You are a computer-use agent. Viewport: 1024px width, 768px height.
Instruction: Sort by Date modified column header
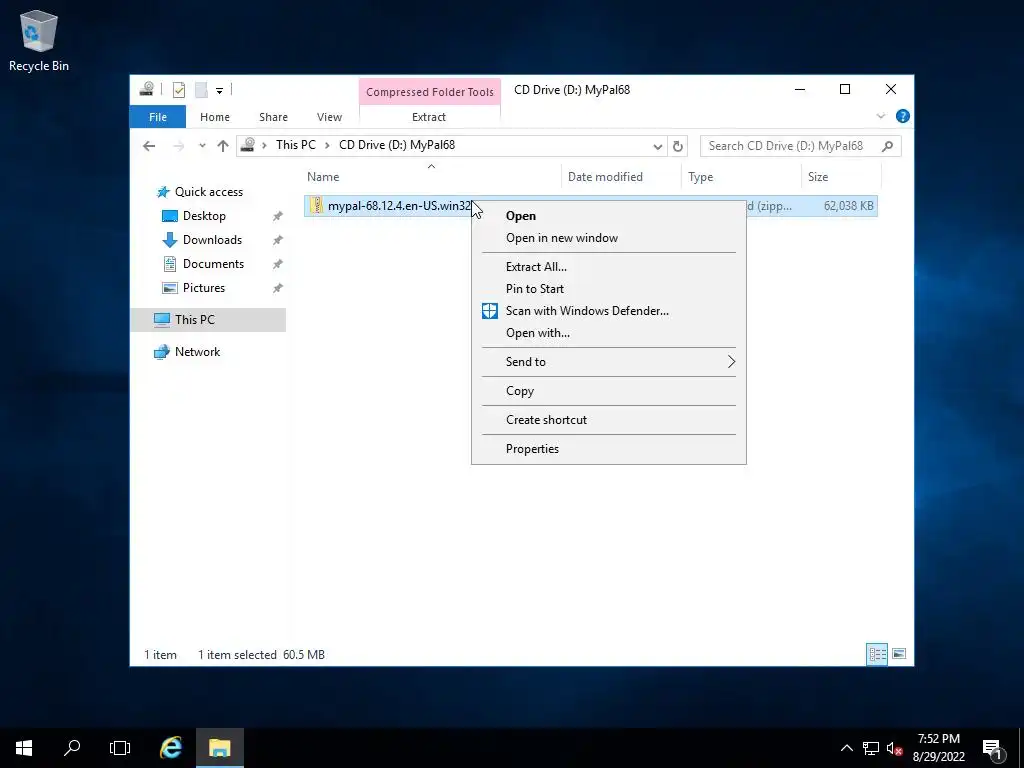(605, 177)
